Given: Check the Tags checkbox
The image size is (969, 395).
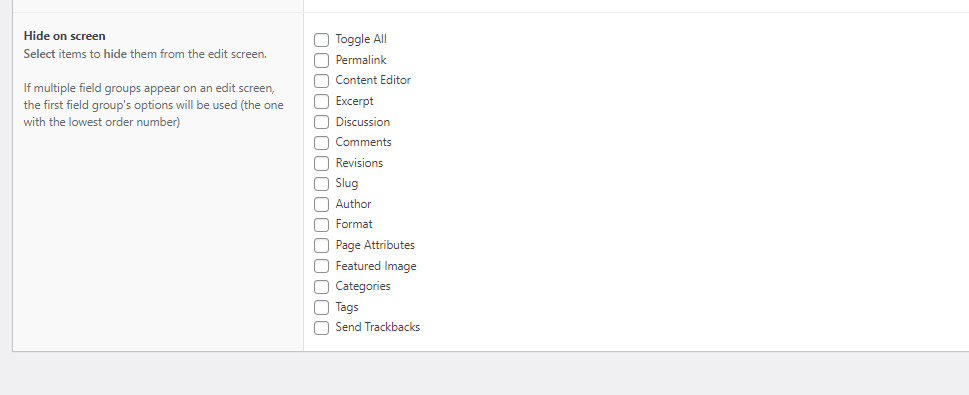Looking at the screenshot, I should click(x=321, y=307).
